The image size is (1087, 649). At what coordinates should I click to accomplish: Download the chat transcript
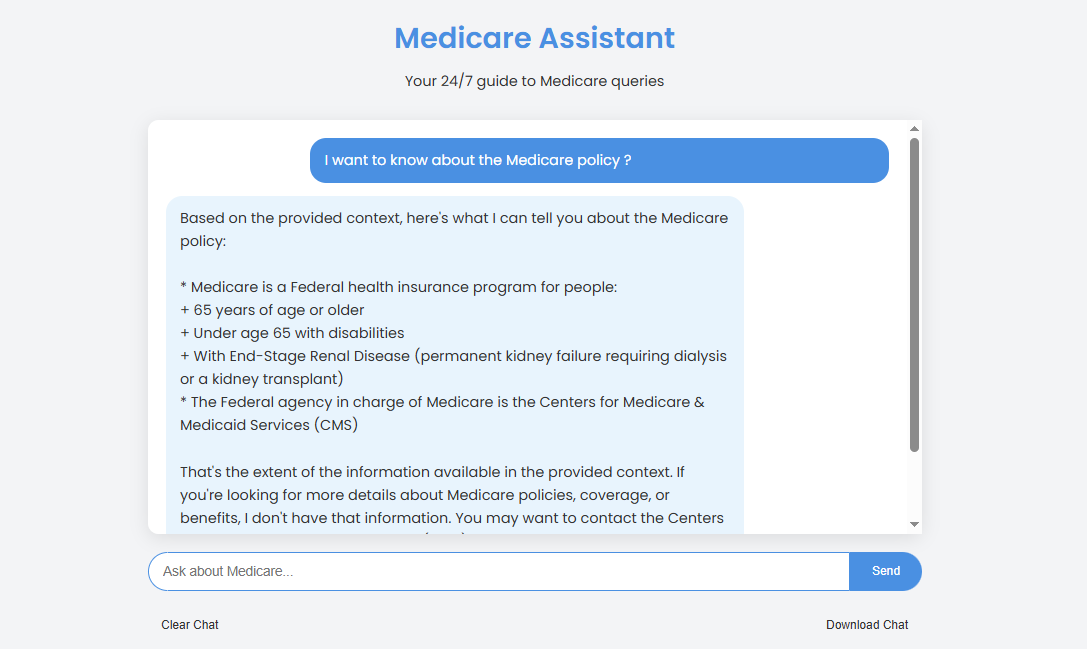867,625
